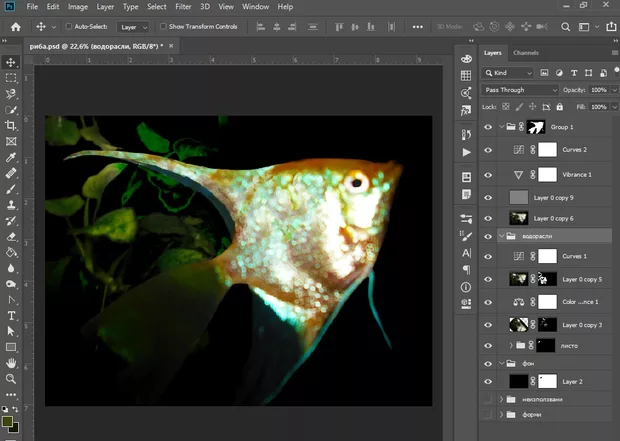Check Show Transform Controls option
Viewport: 620px width, 441px height.
(165, 27)
